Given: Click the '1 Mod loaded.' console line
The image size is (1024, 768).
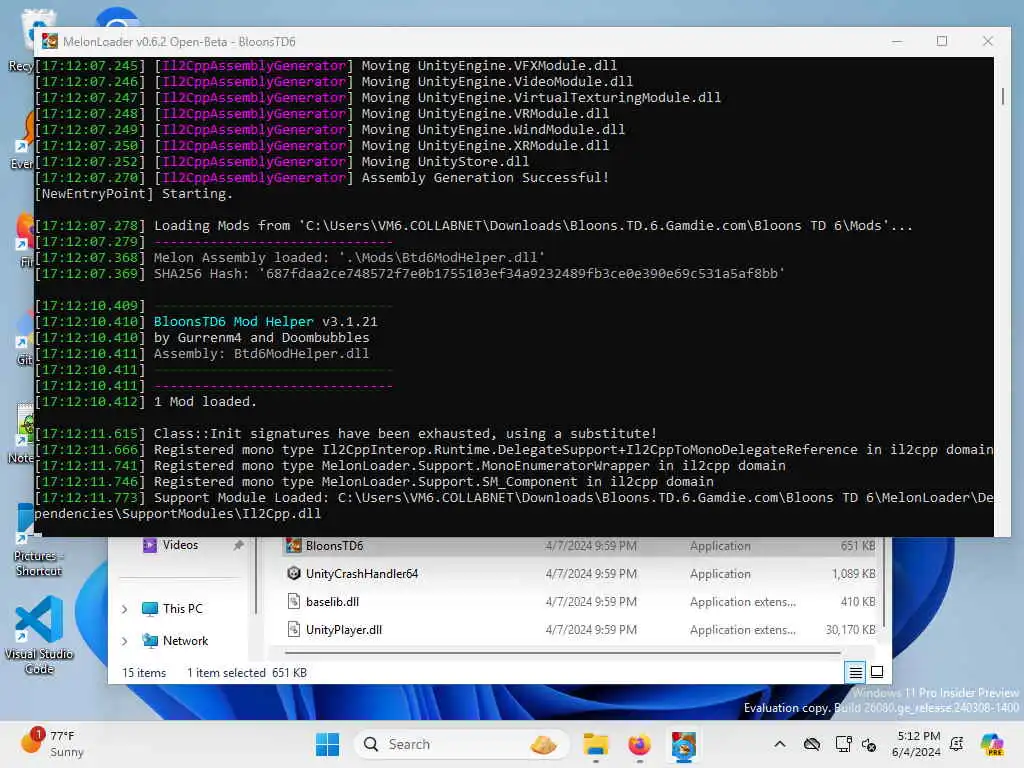Looking at the screenshot, I should point(205,402).
